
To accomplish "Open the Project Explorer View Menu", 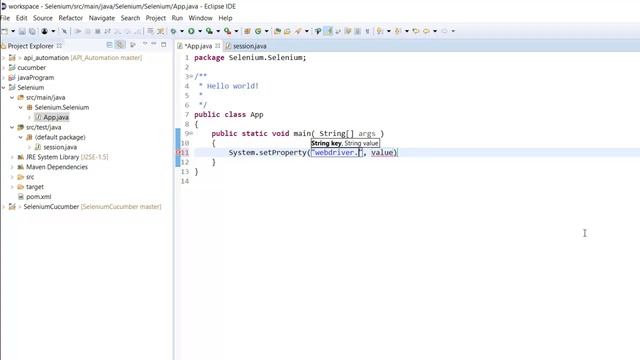I will coord(145,44).
